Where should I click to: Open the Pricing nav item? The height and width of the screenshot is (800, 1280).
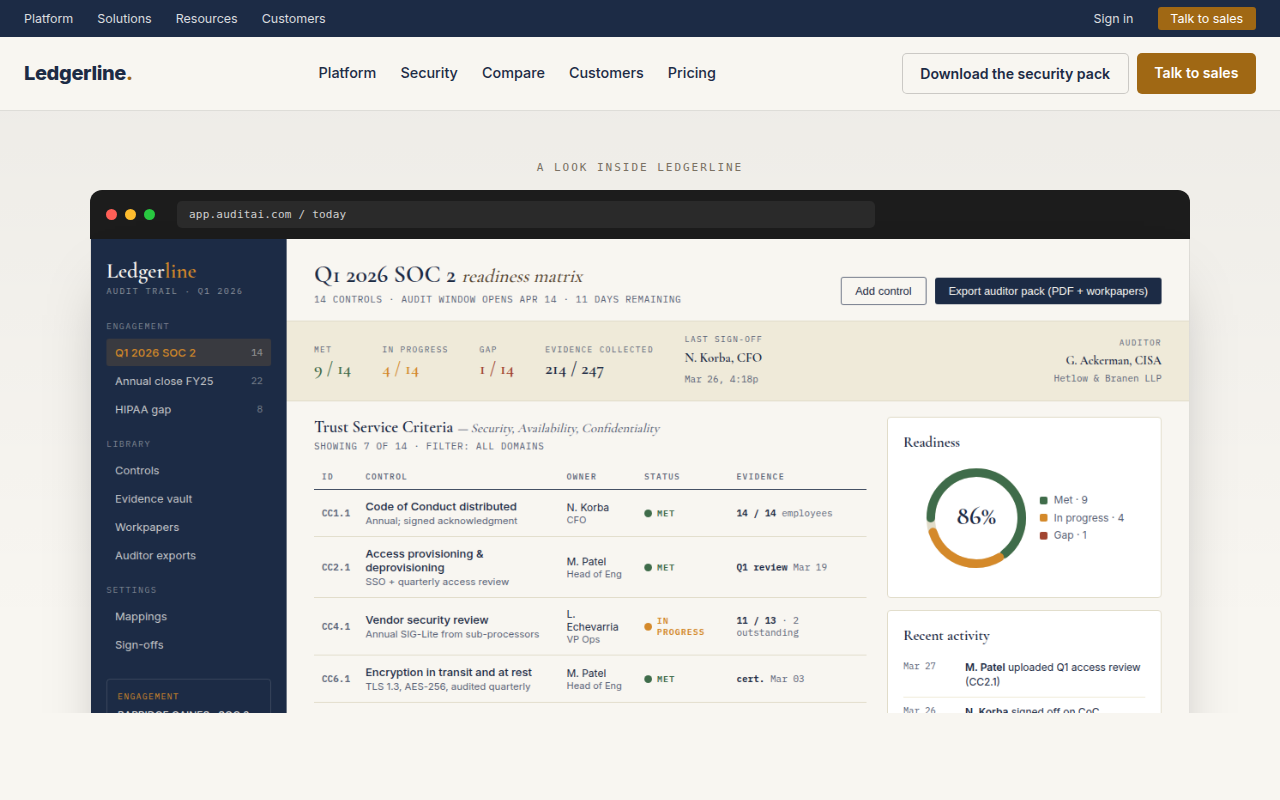pyautogui.click(x=692, y=73)
